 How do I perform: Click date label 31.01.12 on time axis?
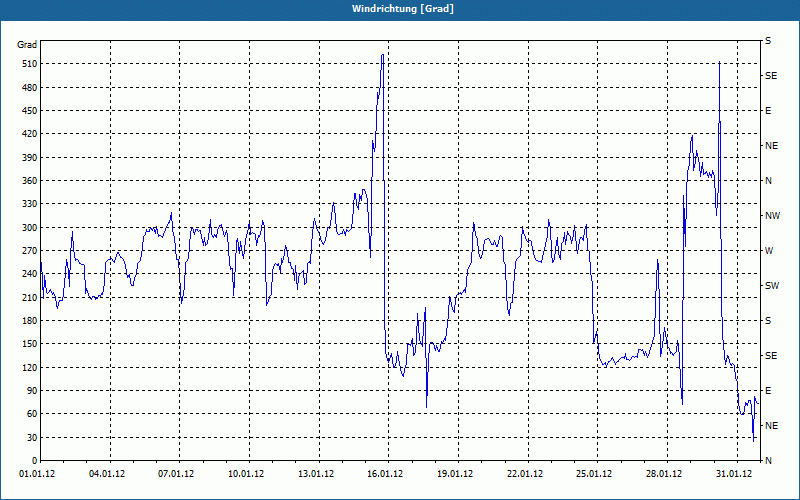coord(734,474)
